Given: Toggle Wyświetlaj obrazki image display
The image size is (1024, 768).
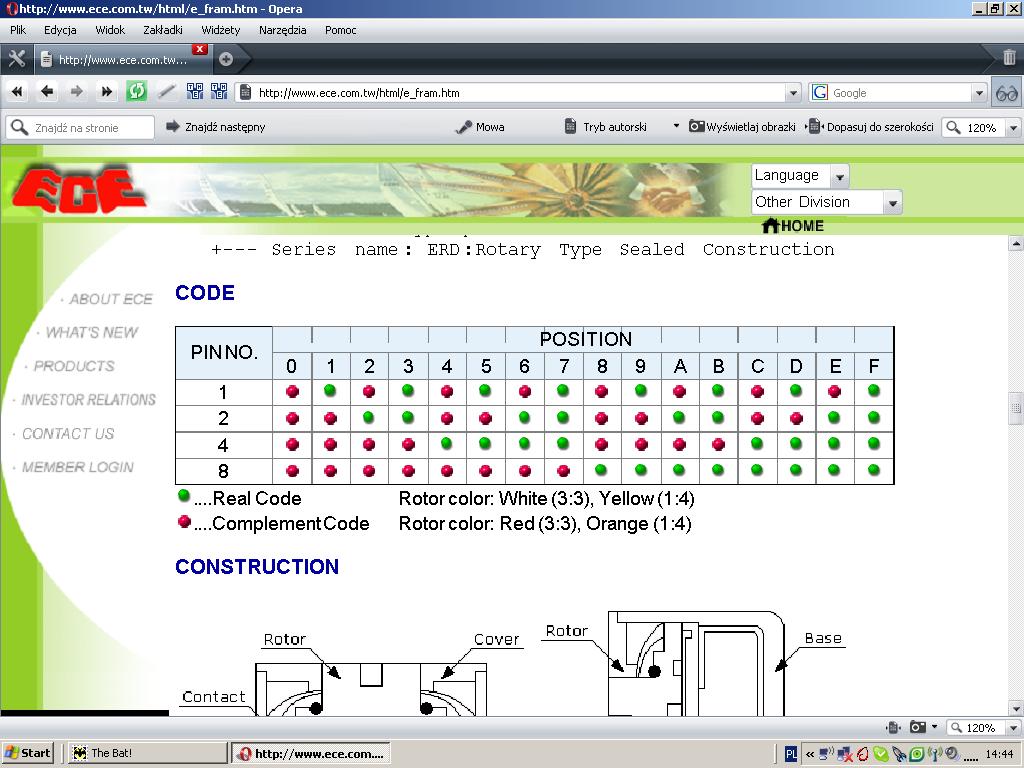Looking at the screenshot, I should coord(742,127).
